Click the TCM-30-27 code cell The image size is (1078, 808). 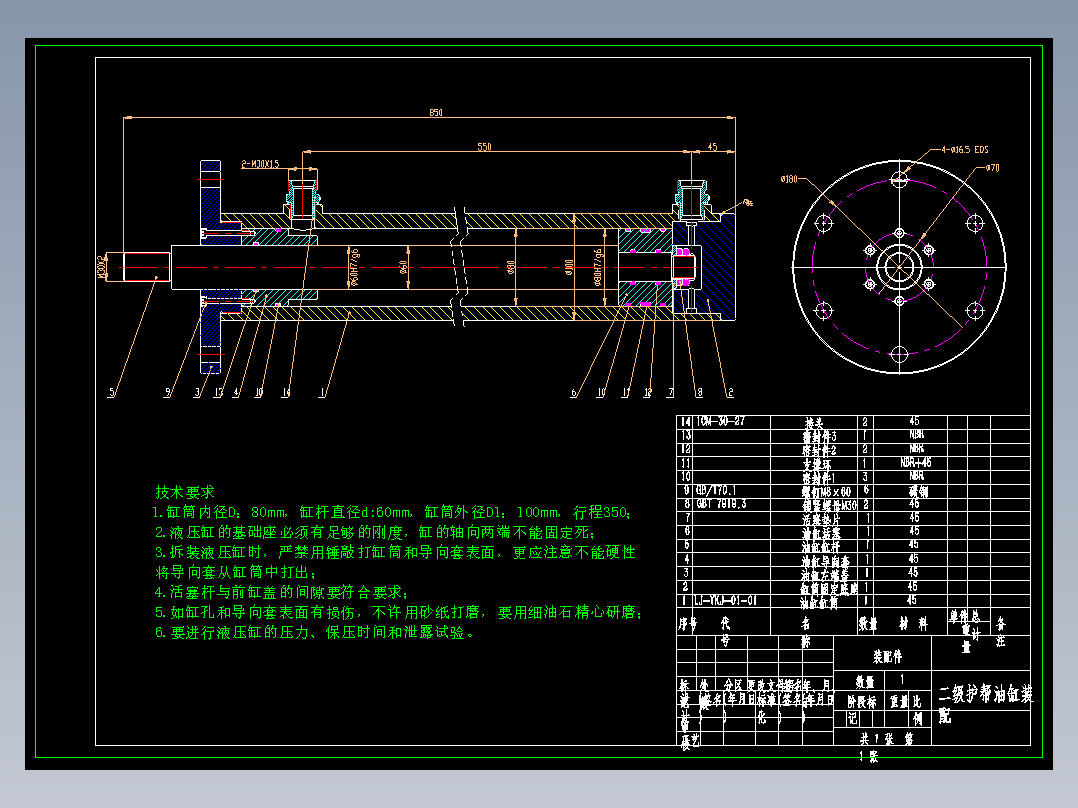pyautogui.click(x=720, y=422)
